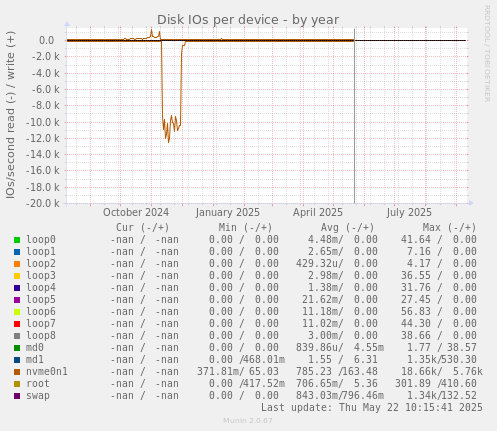Click the -20.0 k y-axis label
Image resolution: width=497 pixels, height=431 pixels.
coord(43,203)
